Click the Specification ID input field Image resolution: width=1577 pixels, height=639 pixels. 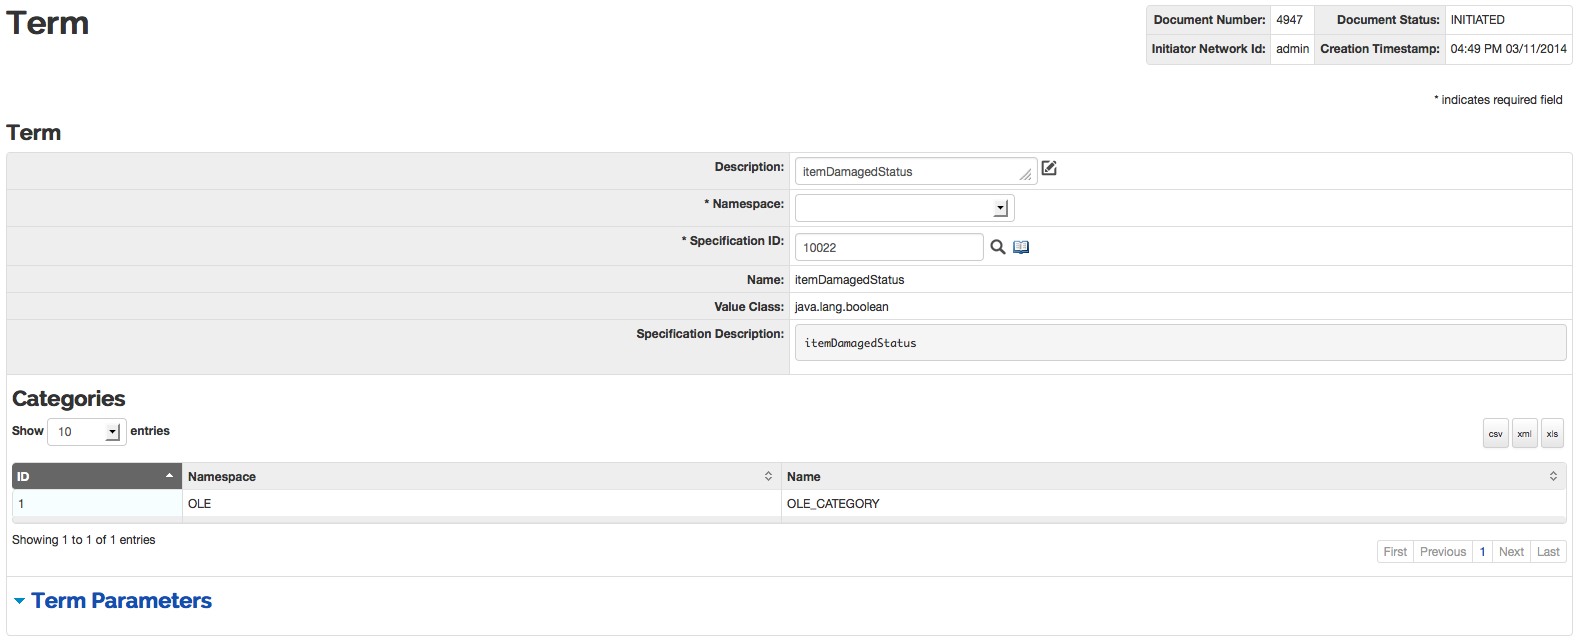(x=888, y=247)
